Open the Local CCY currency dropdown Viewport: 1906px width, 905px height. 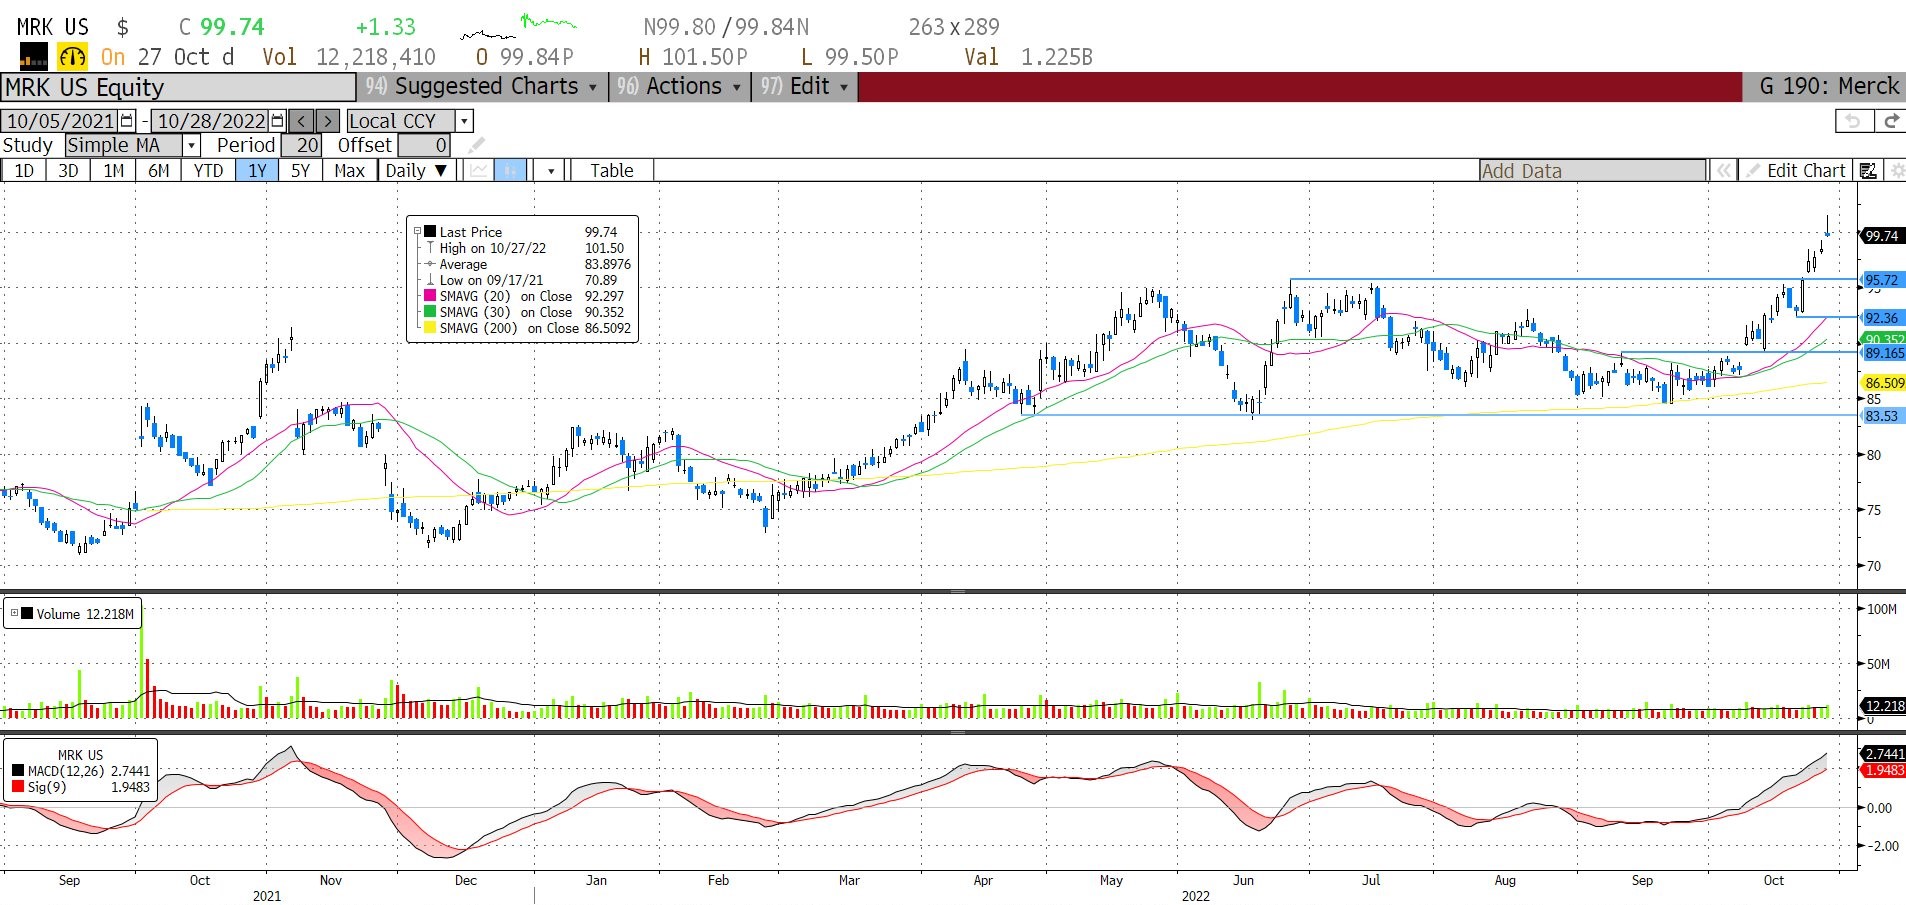[x=464, y=121]
